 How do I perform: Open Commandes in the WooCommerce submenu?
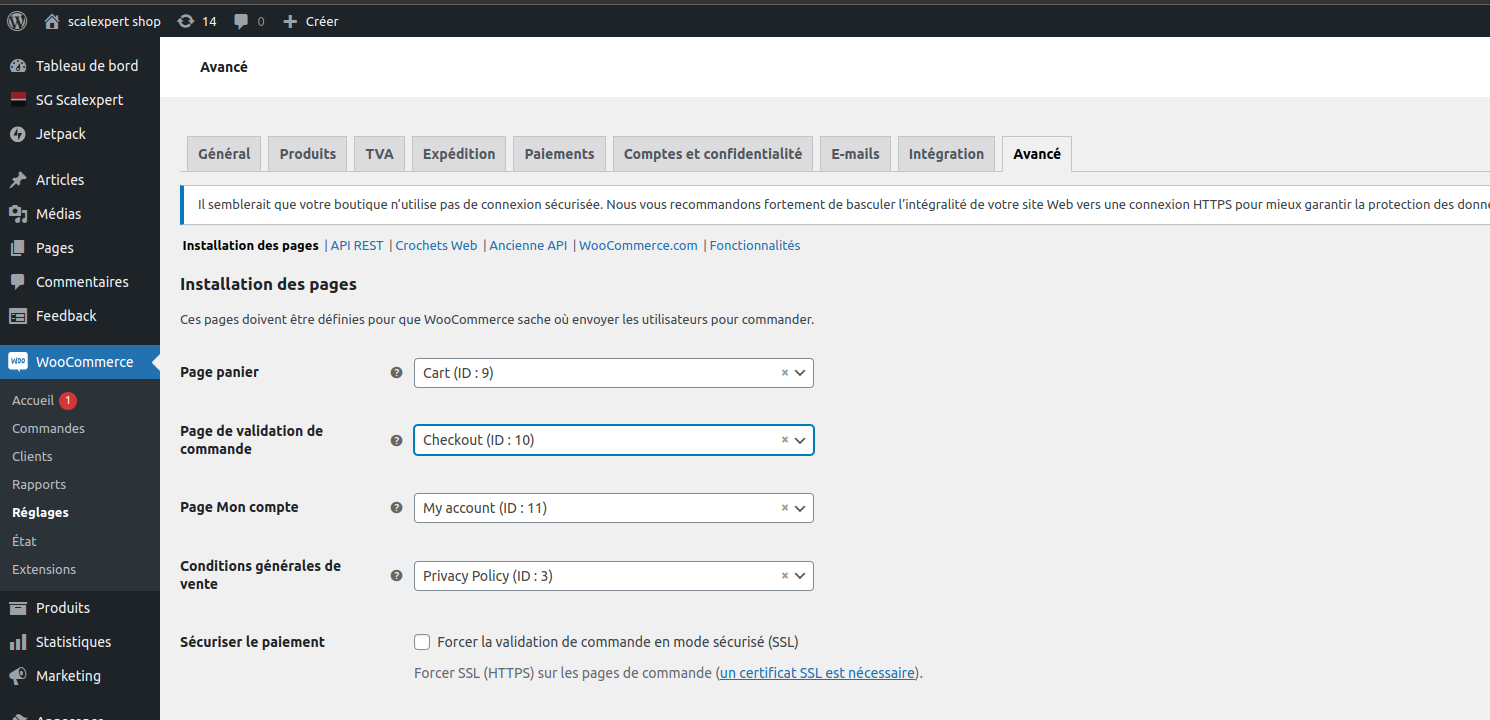[x=48, y=428]
